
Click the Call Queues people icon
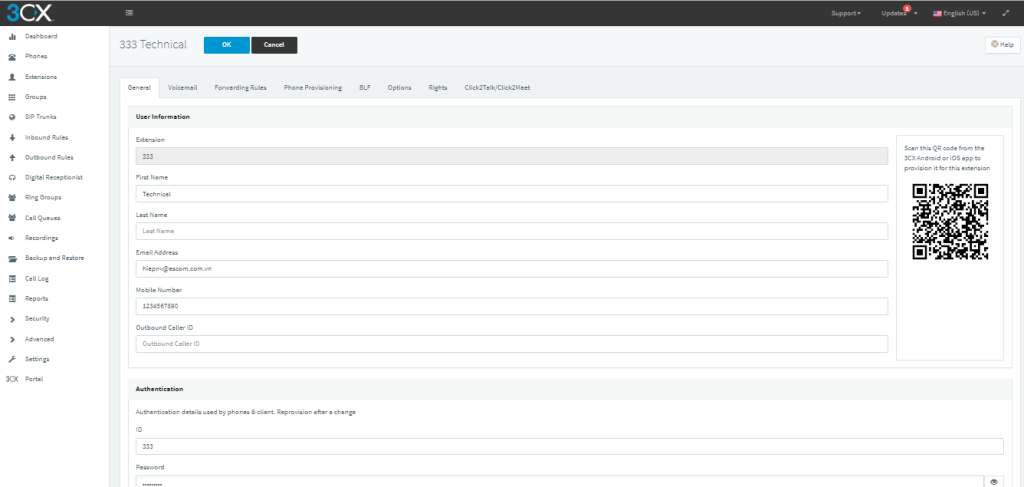[12, 218]
